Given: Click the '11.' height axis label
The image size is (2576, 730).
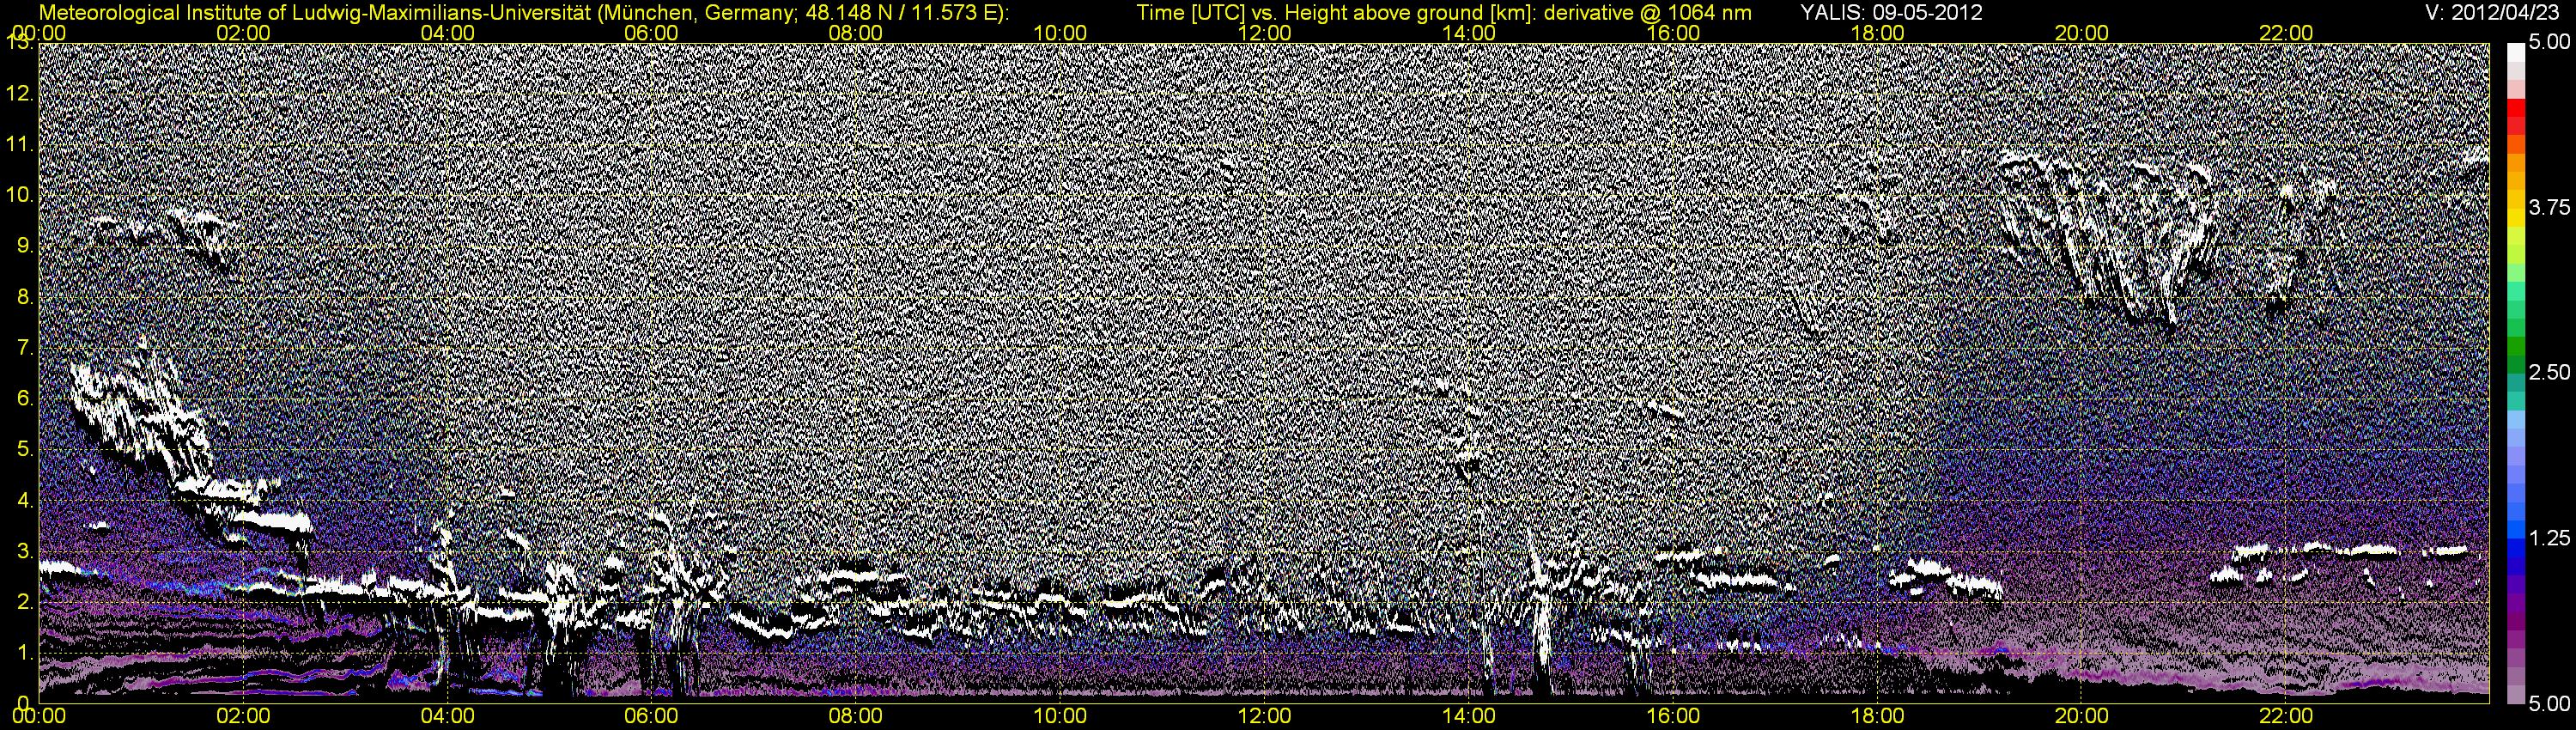Looking at the screenshot, I should (20, 145).
